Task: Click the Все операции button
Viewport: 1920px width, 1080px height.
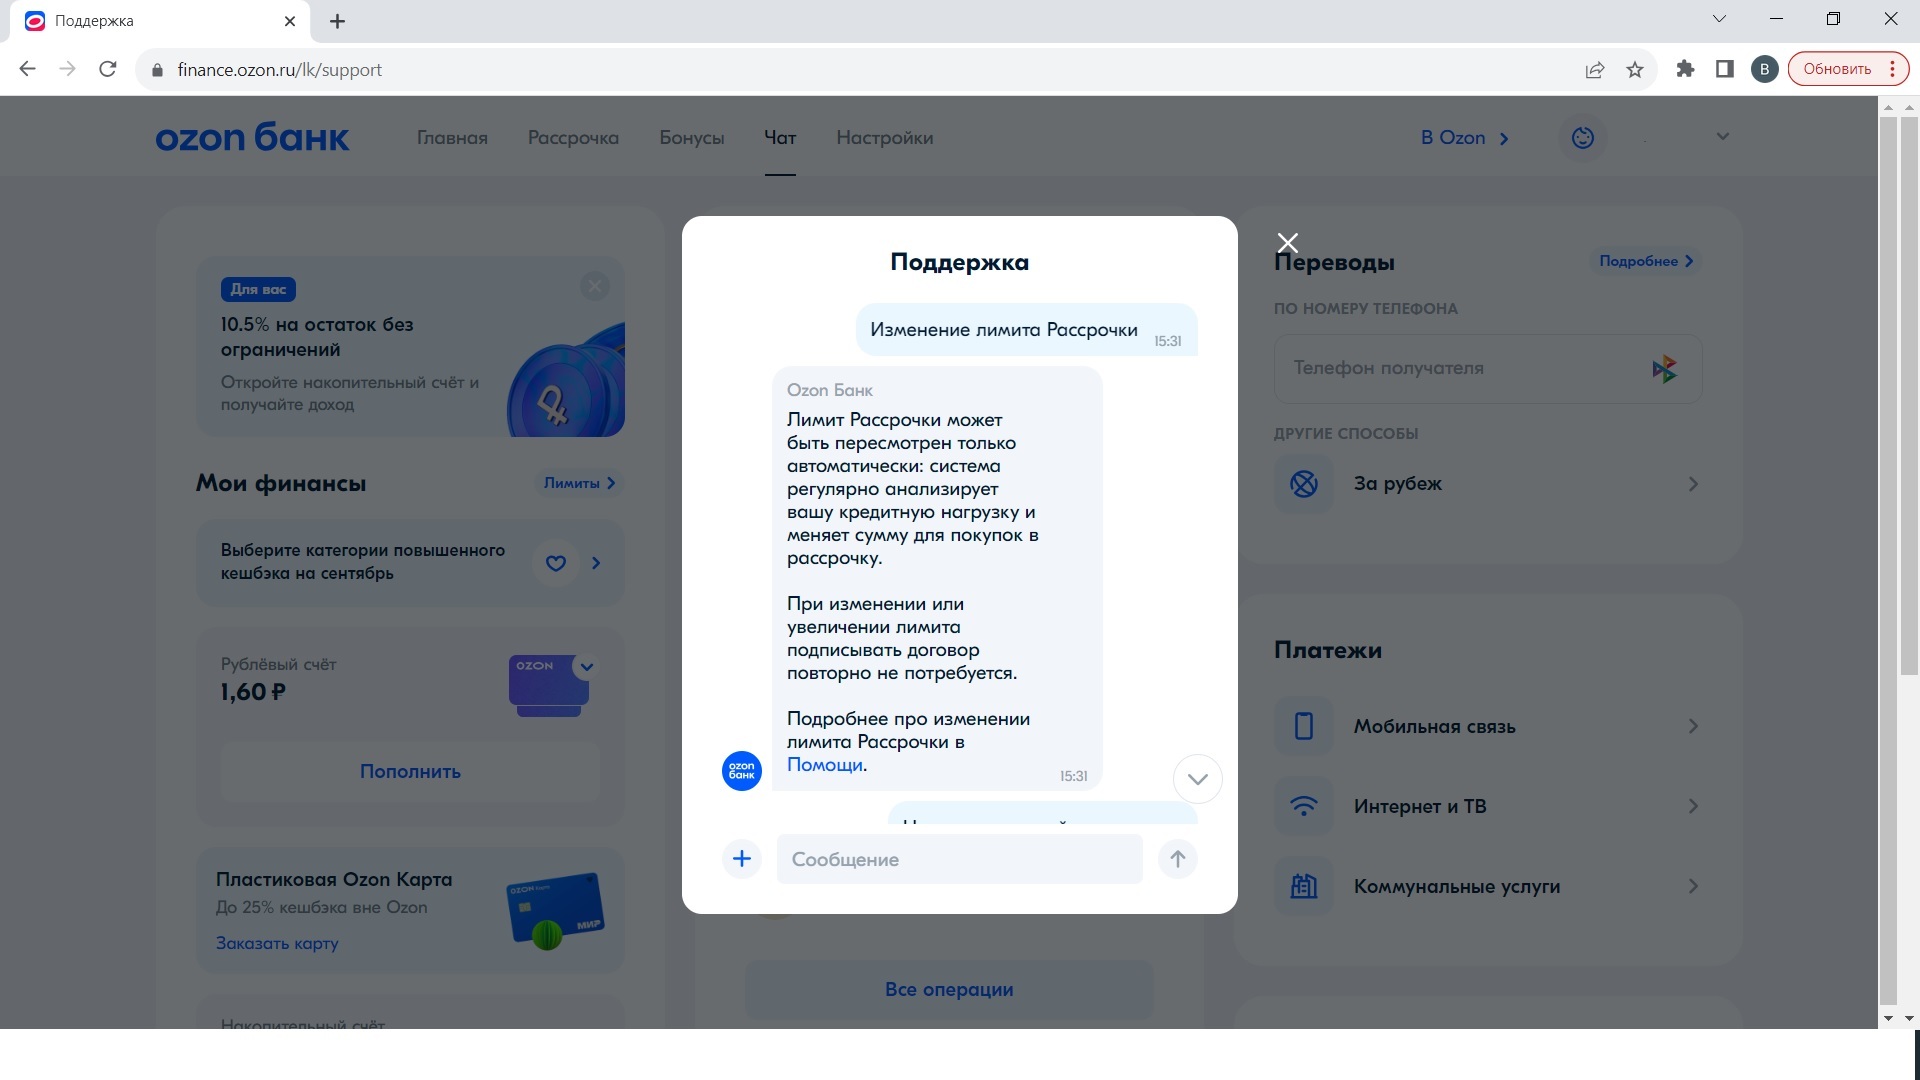Action: click(x=949, y=989)
